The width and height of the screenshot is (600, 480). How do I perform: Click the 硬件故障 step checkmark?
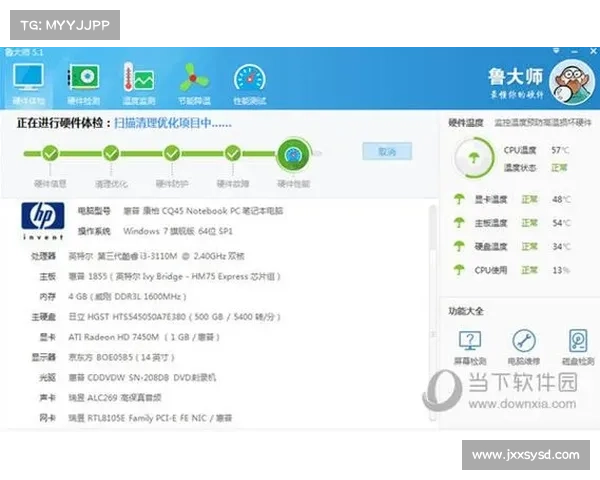click(233, 153)
